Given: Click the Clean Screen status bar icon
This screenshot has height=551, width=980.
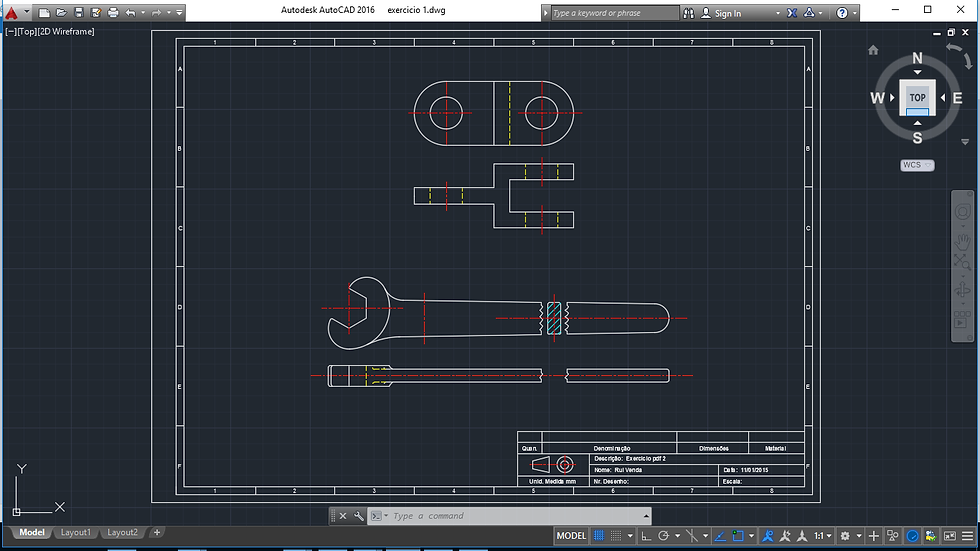Looking at the screenshot, I should [950, 535].
